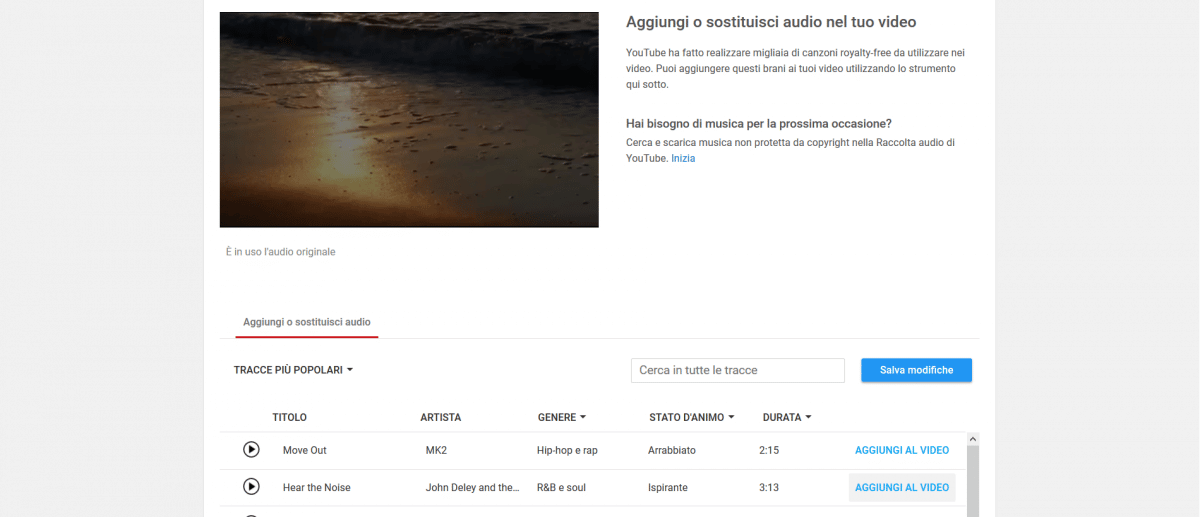Expand the Tracce più popolari dropdown
The image size is (1200, 517).
click(x=293, y=370)
